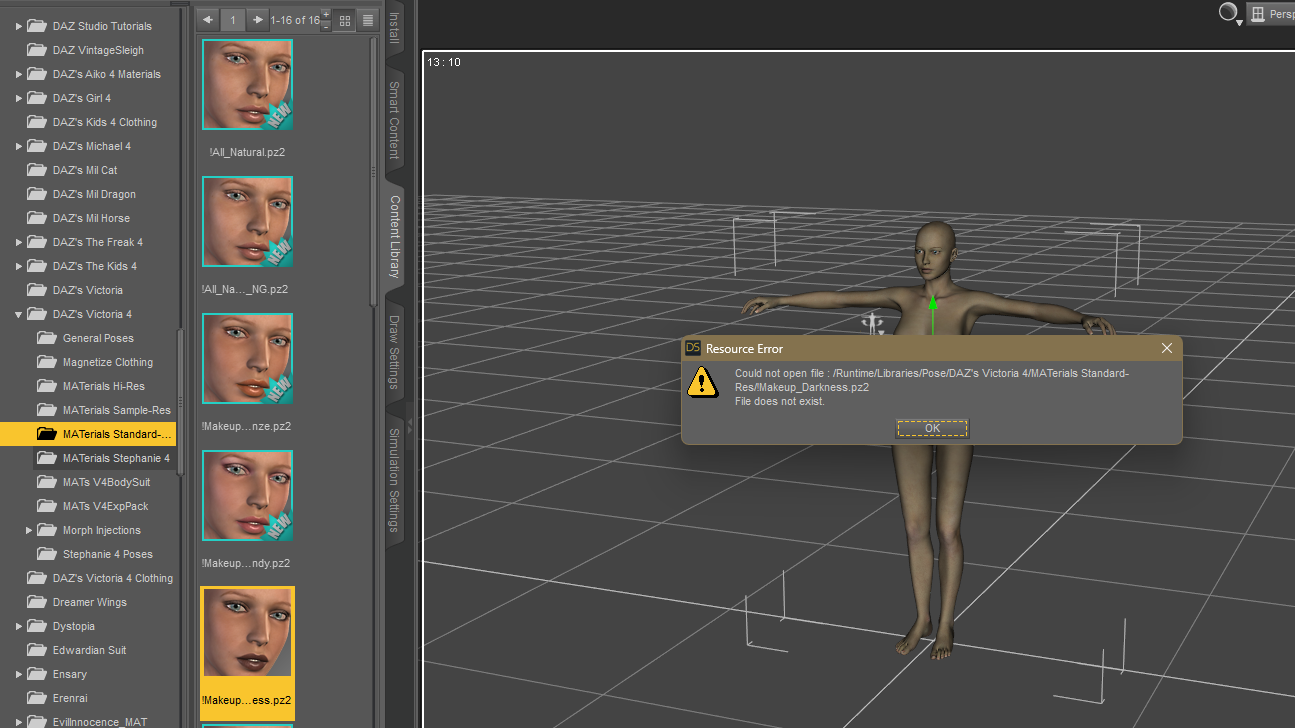Click the green Y-axis translate arrow
Screen dimensions: 1295x728
coord(932,306)
